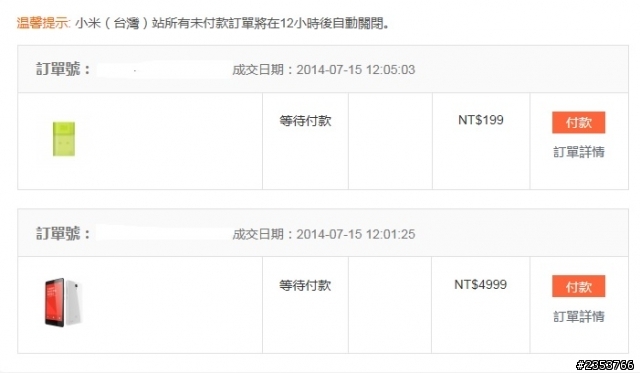Image resolution: width=640 pixels, height=373 pixels.
Task: Open 訂單詳情 for the NT$199 order
Action: (x=579, y=152)
